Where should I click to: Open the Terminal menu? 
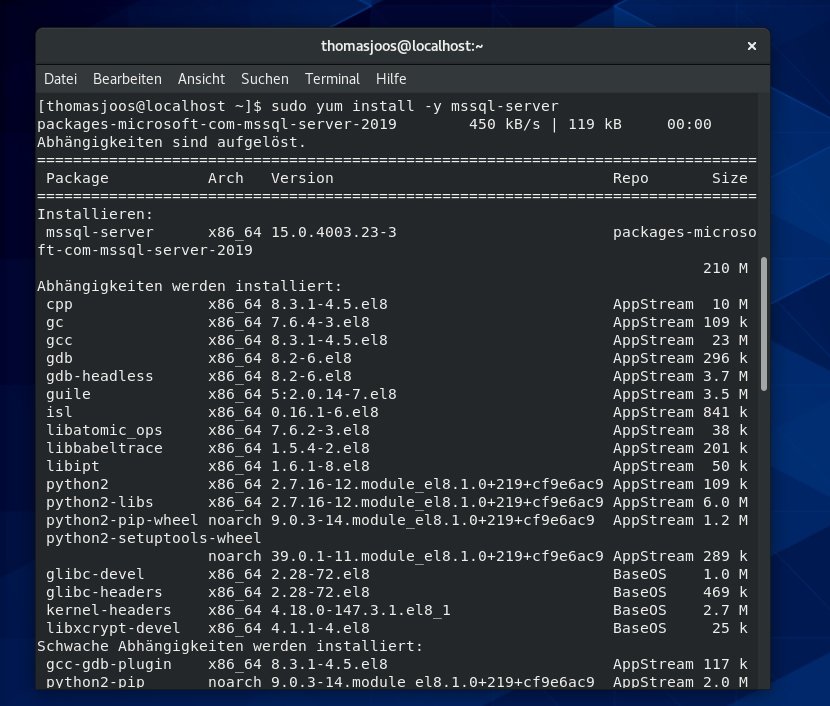tap(332, 79)
